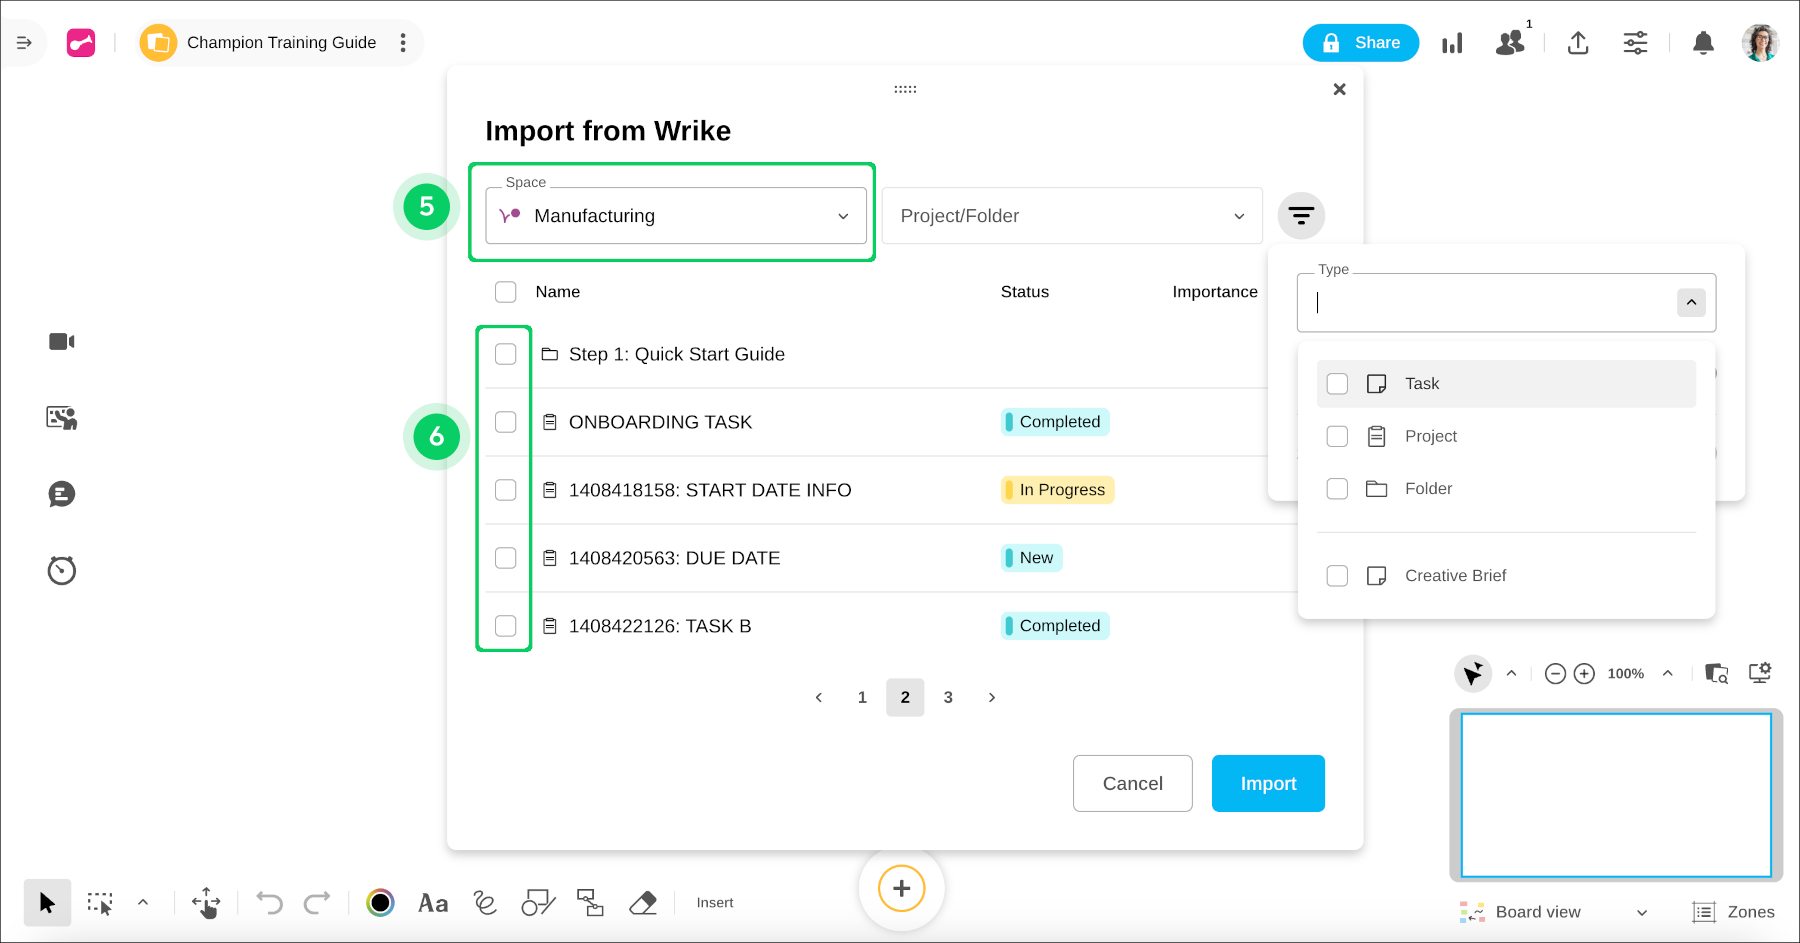Viewport: 1800px width, 943px height.
Task: Expand the 100% zoom level chevron
Action: click(1667, 674)
